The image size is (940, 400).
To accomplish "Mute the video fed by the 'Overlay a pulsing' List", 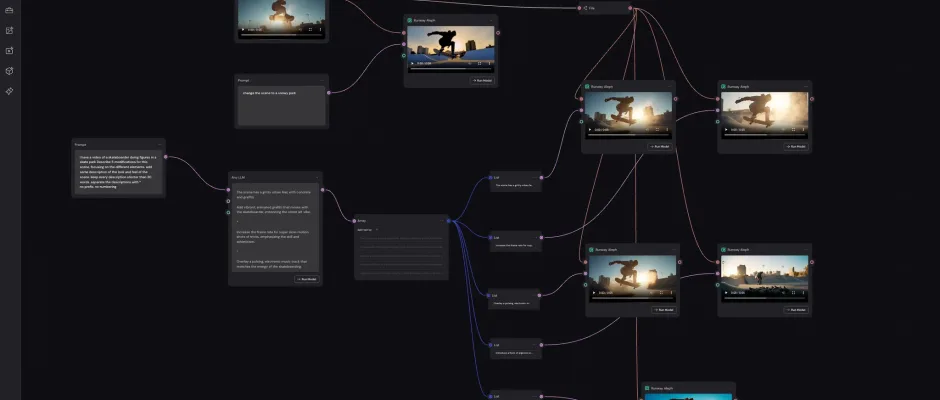I will tap(651, 293).
